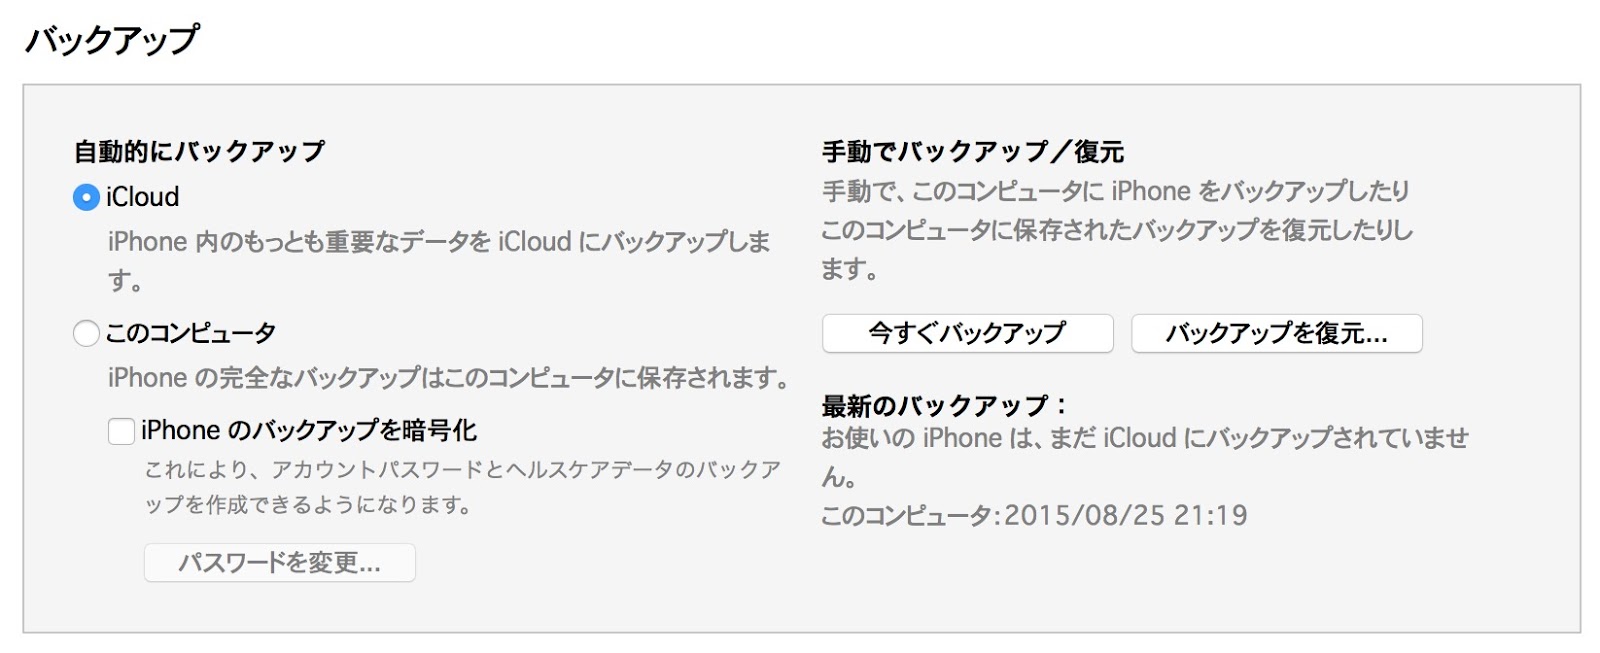The height and width of the screenshot is (653, 1600).
Task: Enable the iPhone のバックアップを暗号化 checkbox
Action: [121, 431]
